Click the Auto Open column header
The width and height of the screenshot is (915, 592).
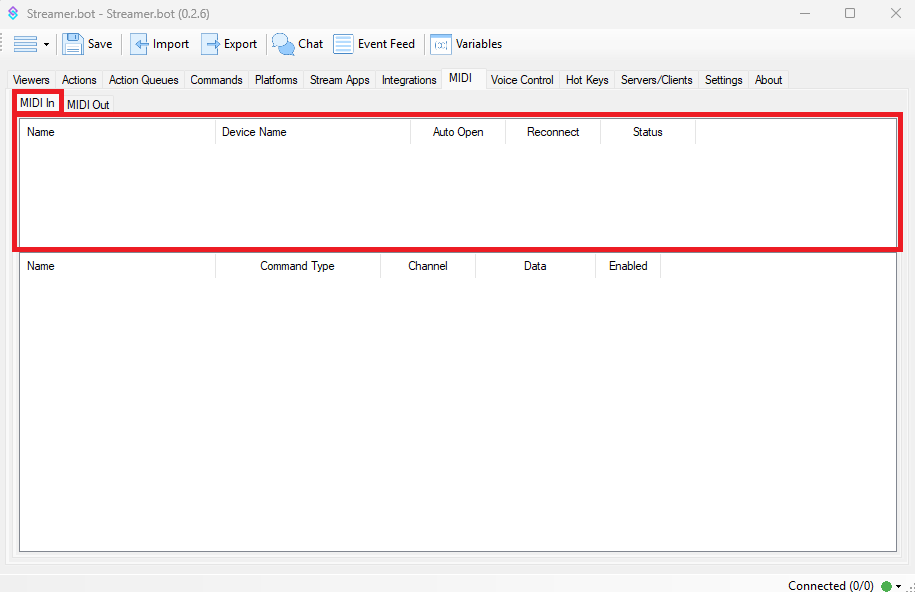(x=457, y=132)
